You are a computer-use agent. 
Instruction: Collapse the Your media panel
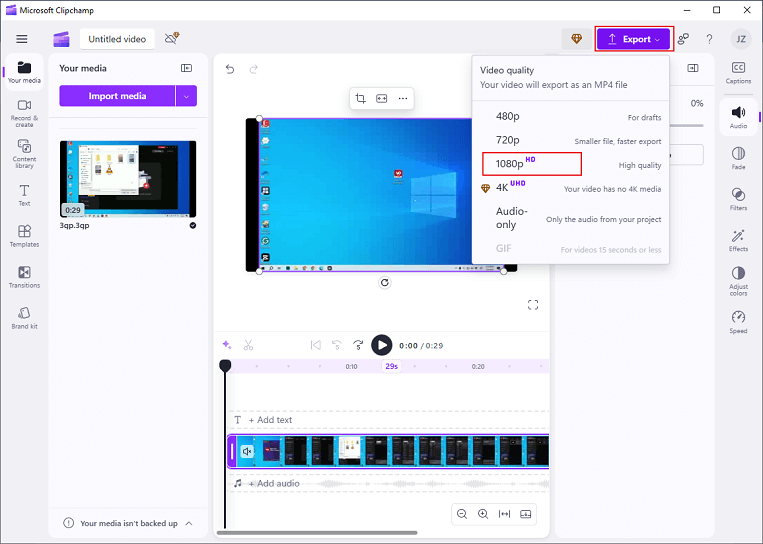tap(186, 68)
